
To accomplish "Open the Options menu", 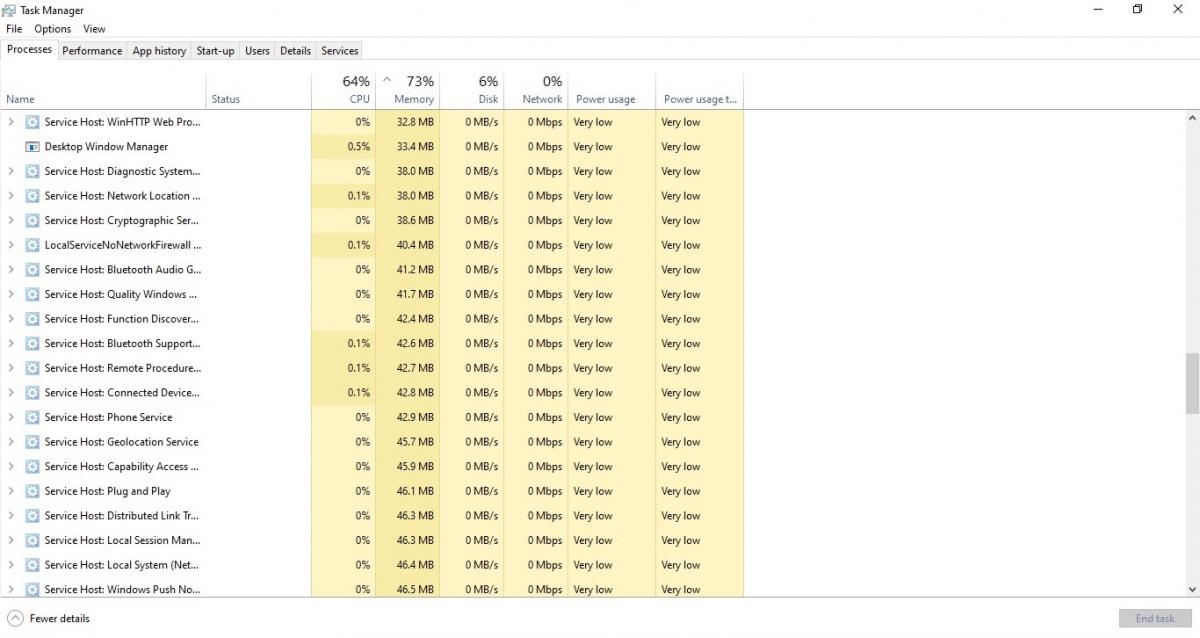I will [x=52, y=29].
